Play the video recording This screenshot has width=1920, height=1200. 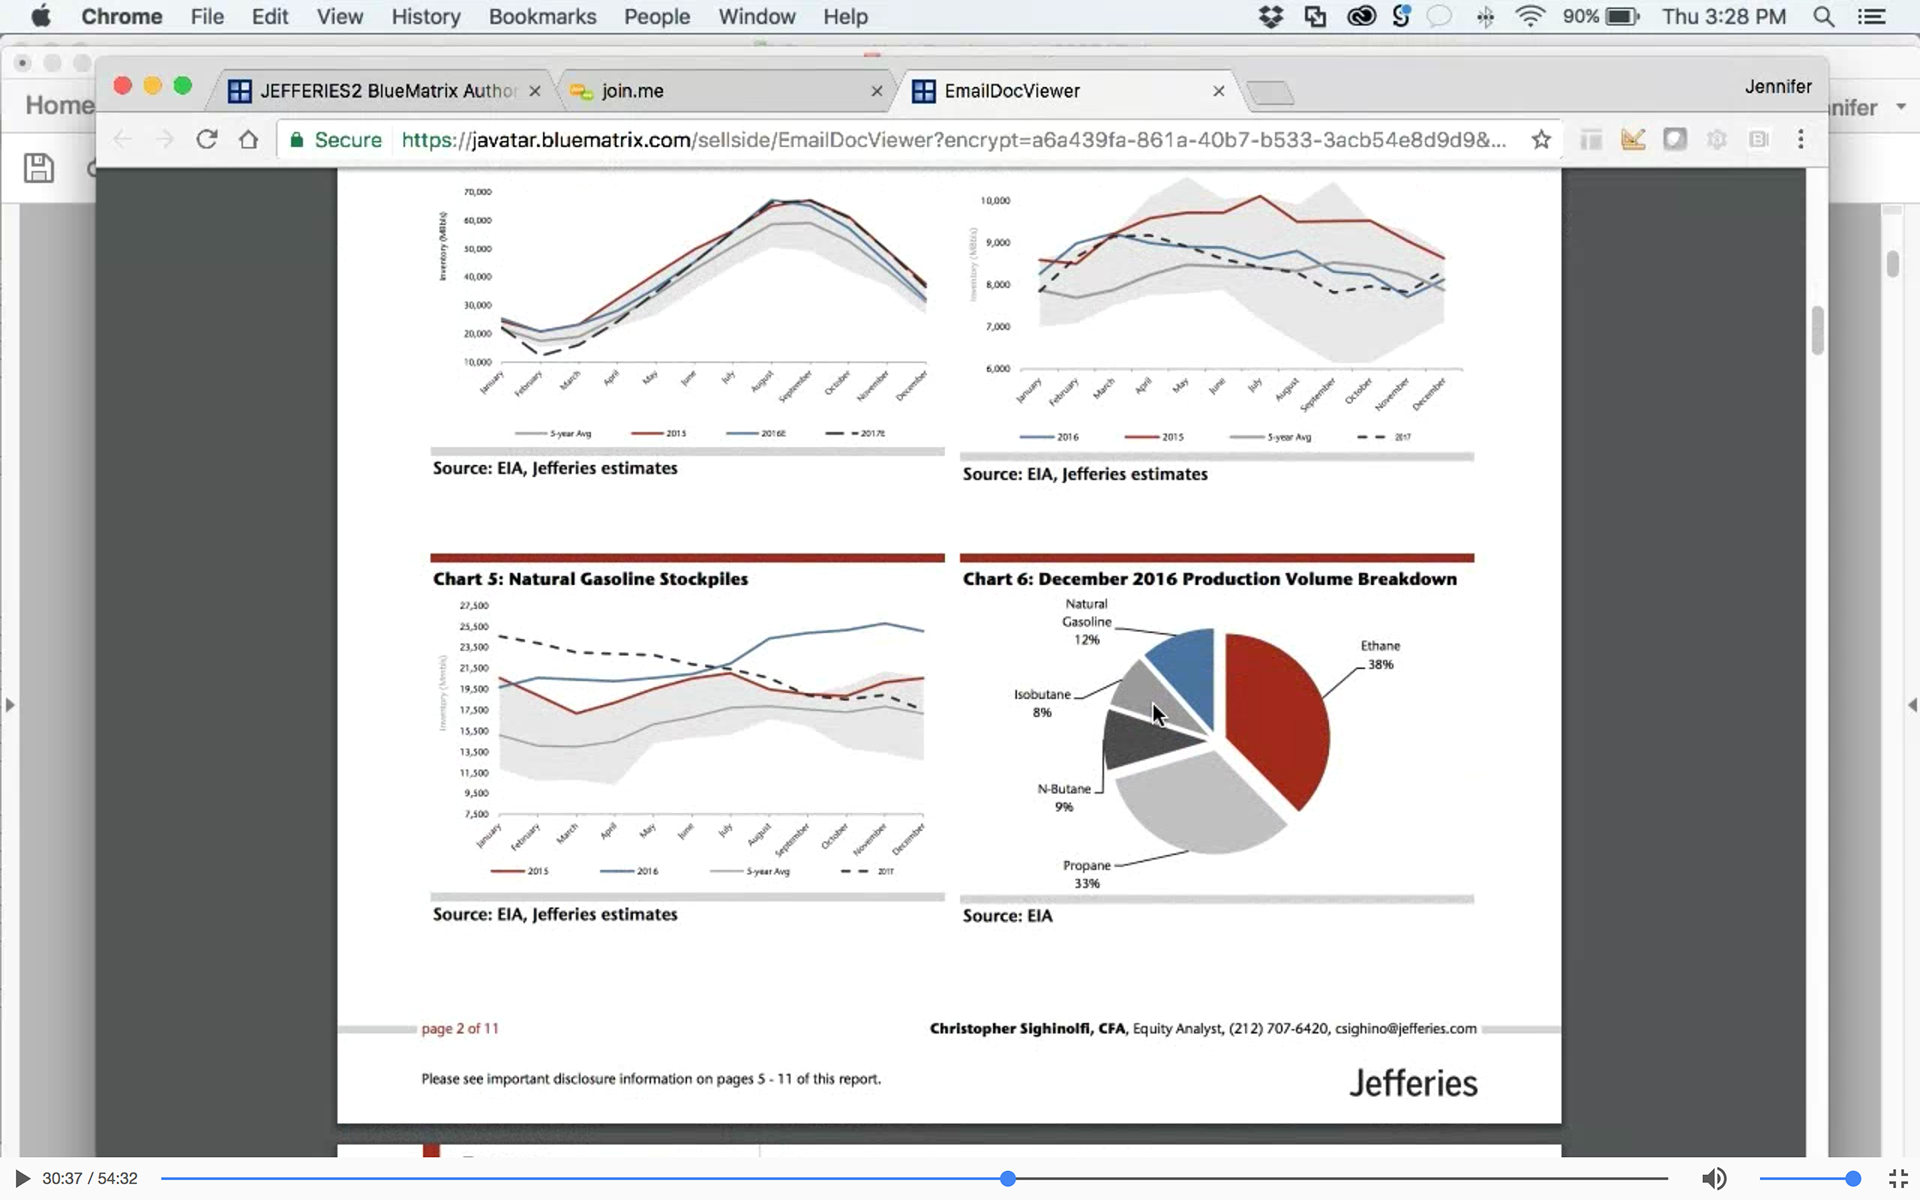pos(22,1178)
